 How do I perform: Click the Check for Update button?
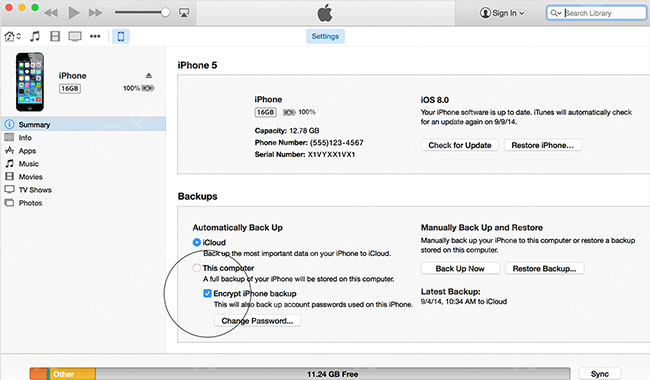coord(460,145)
